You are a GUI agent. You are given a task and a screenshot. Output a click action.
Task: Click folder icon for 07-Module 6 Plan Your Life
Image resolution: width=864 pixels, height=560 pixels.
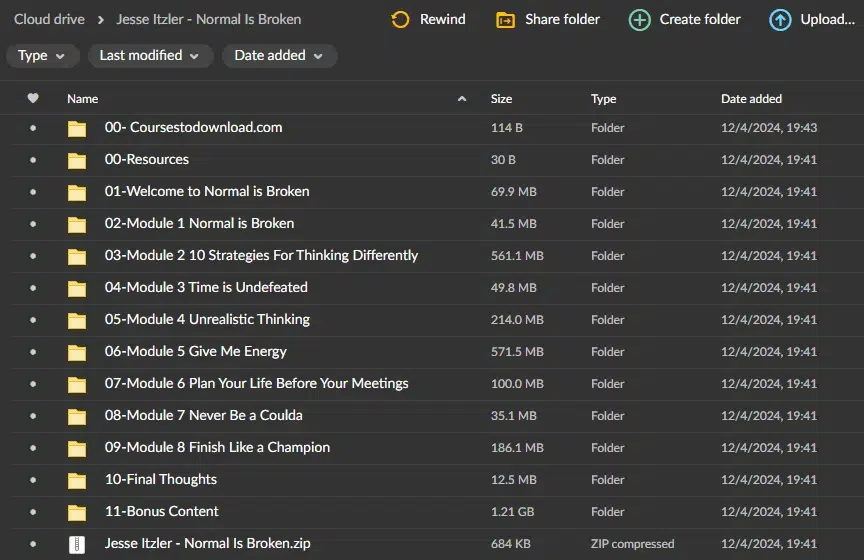(x=77, y=384)
